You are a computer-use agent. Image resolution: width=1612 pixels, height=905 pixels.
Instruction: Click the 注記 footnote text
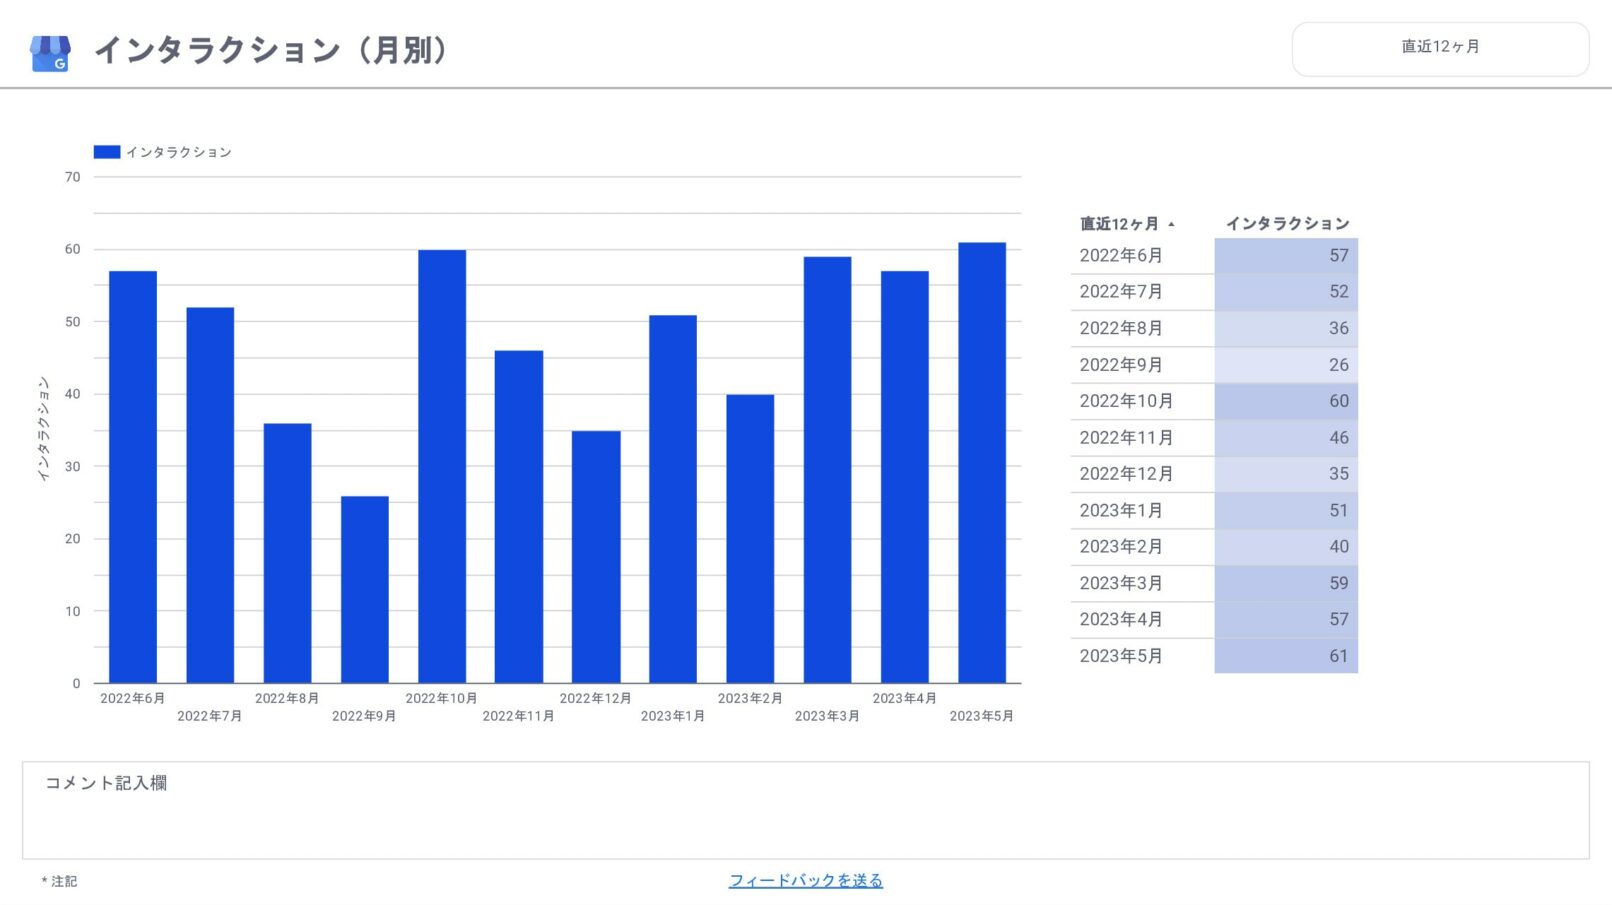(60, 881)
